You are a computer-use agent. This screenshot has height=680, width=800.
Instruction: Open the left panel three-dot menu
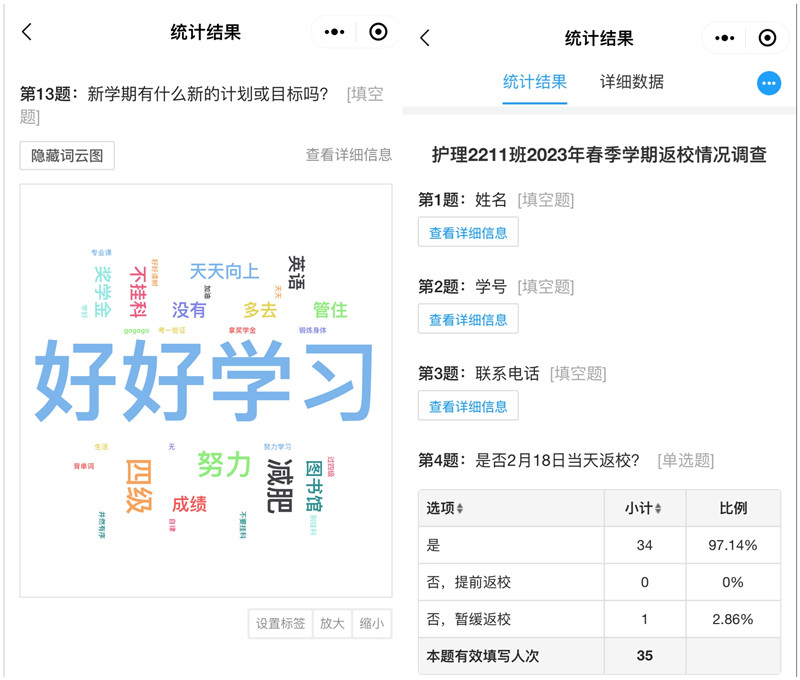click(334, 32)
